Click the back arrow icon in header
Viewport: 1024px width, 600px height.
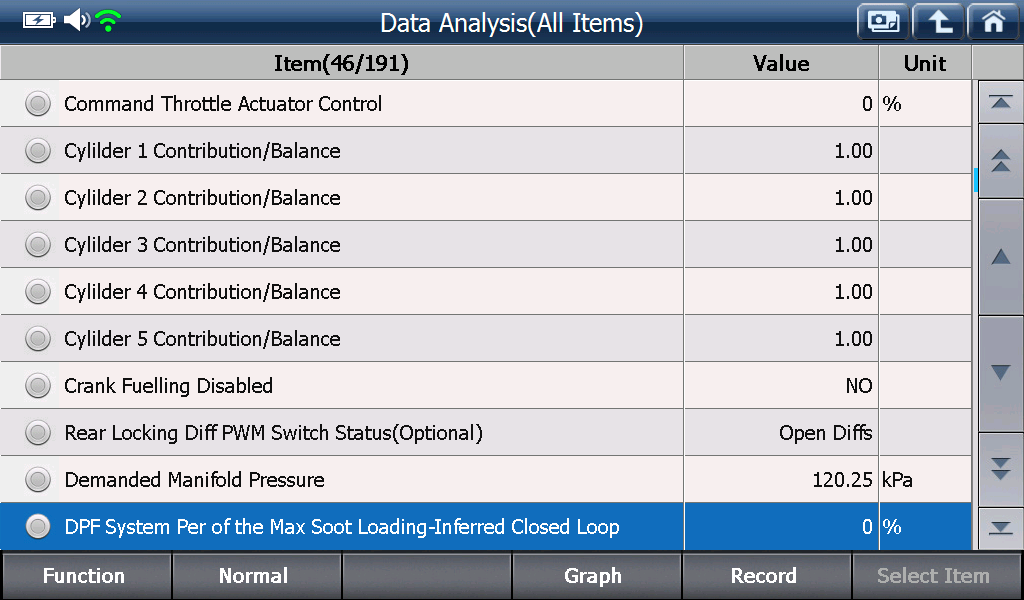pos(938,22)
